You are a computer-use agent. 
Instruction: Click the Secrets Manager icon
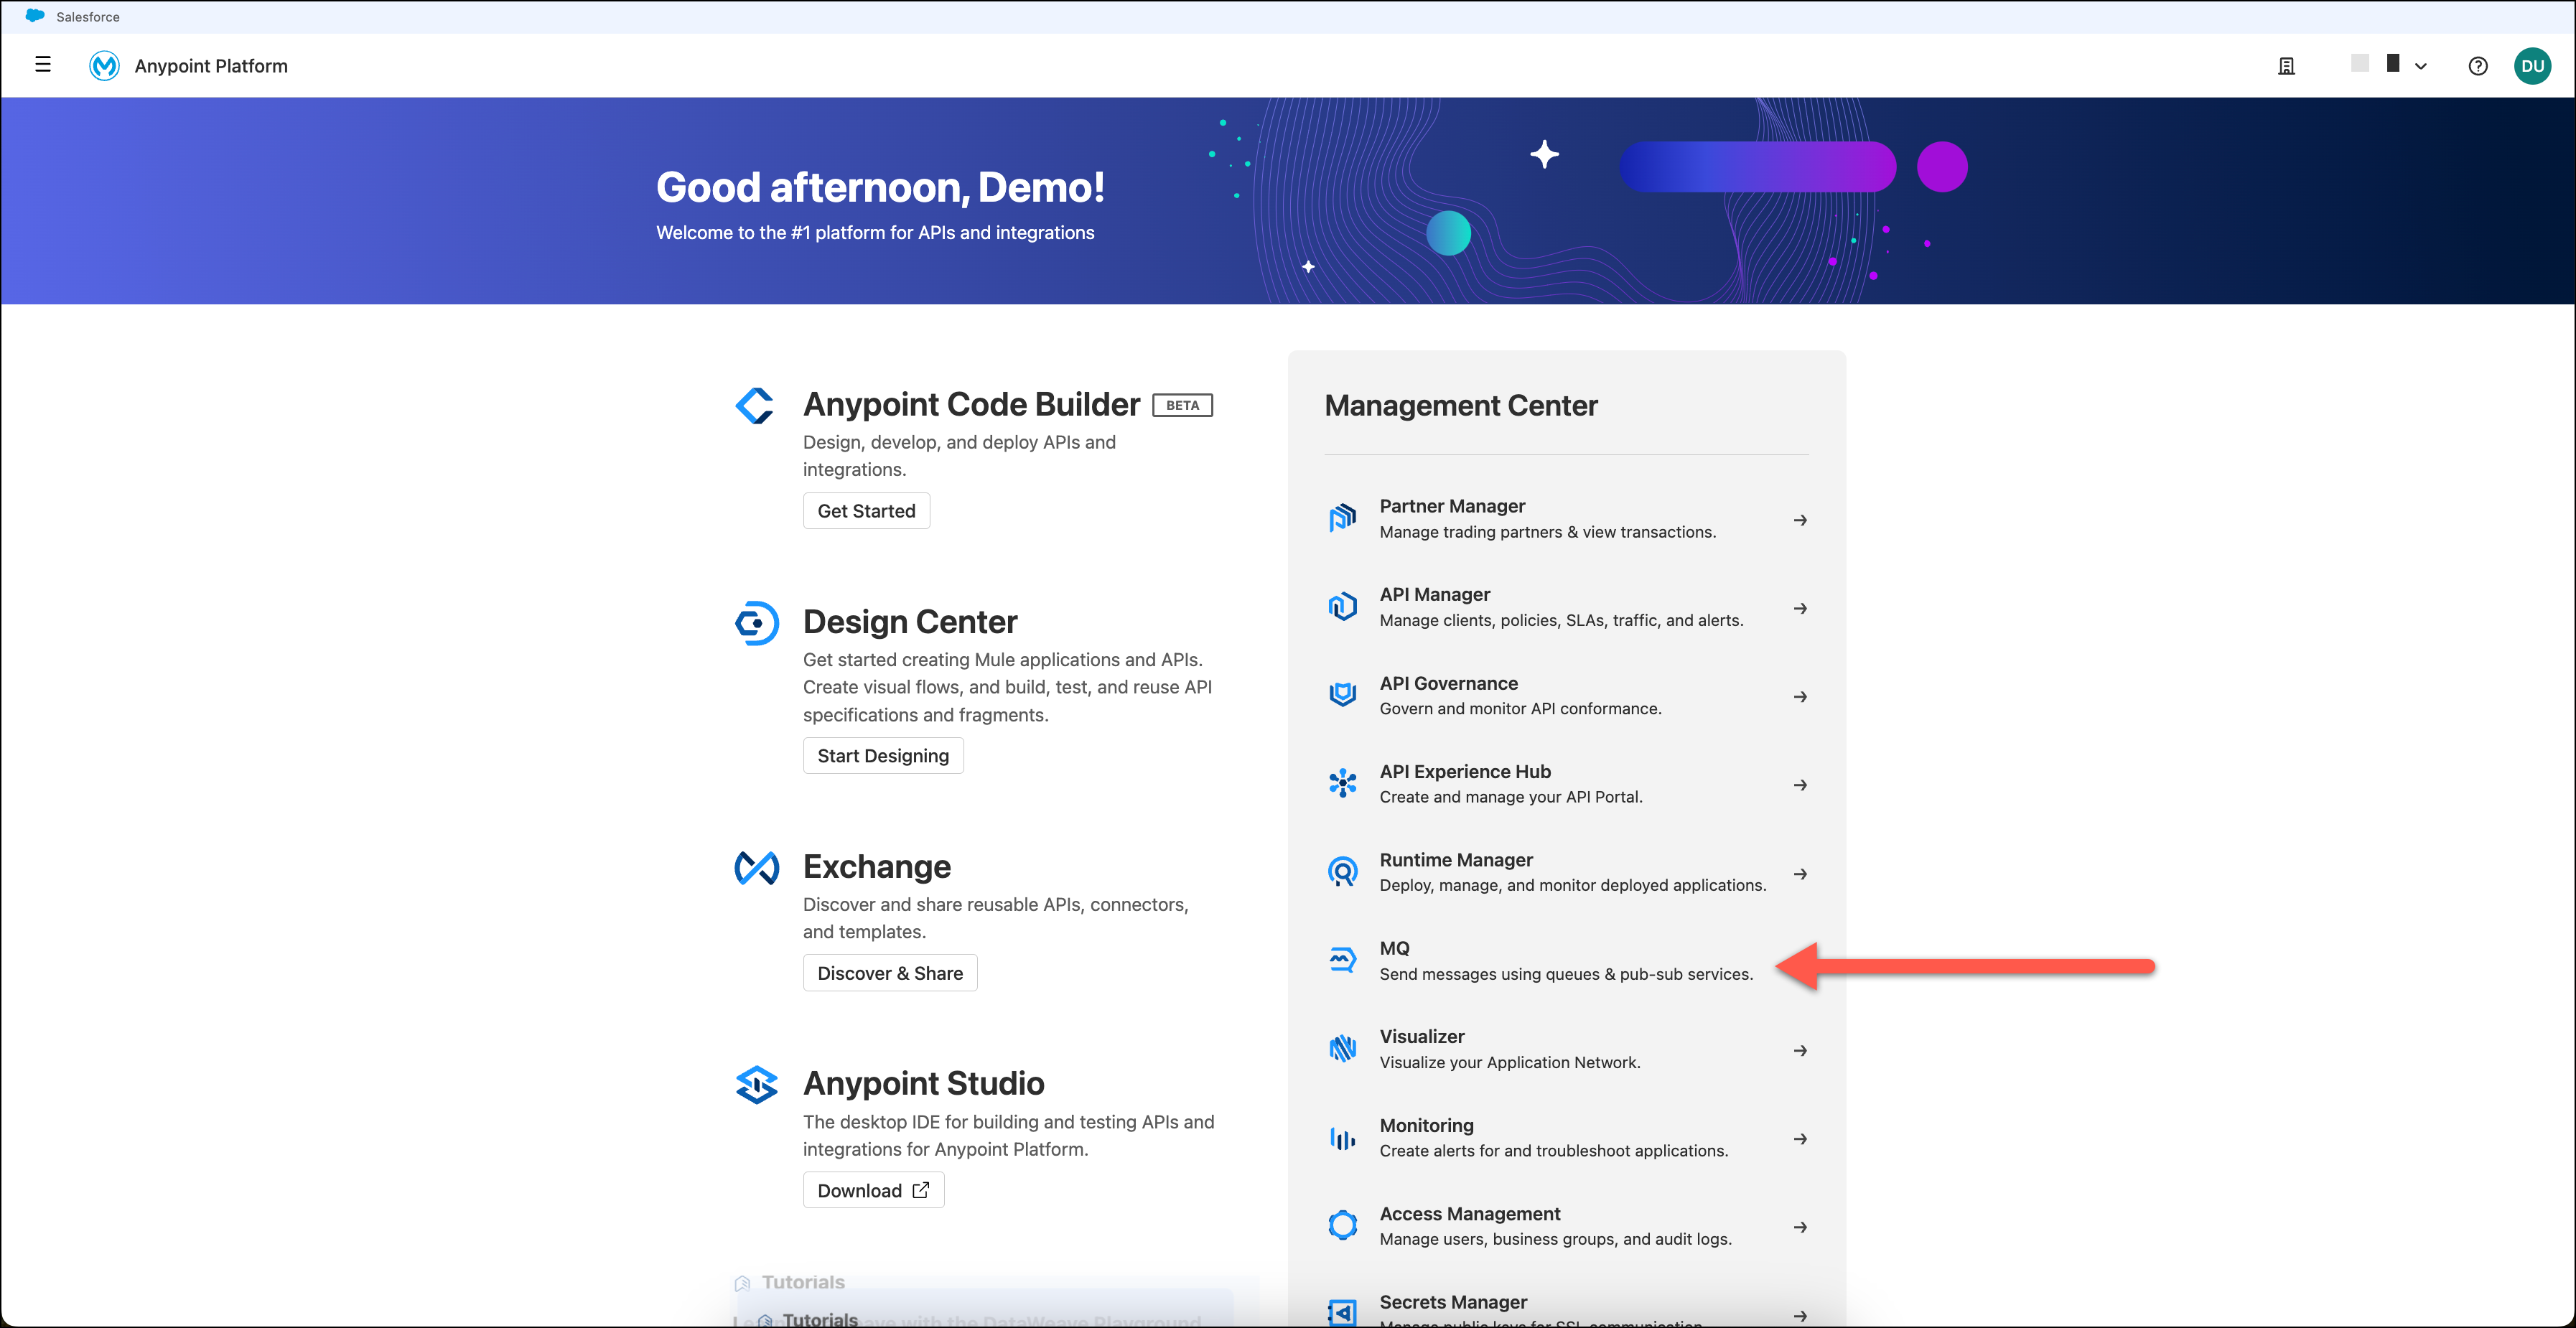coord(1342,1312)
